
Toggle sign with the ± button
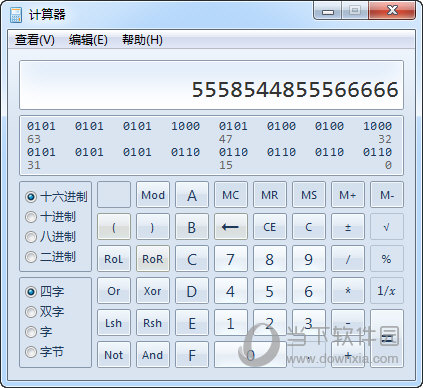tap(348, 227)
